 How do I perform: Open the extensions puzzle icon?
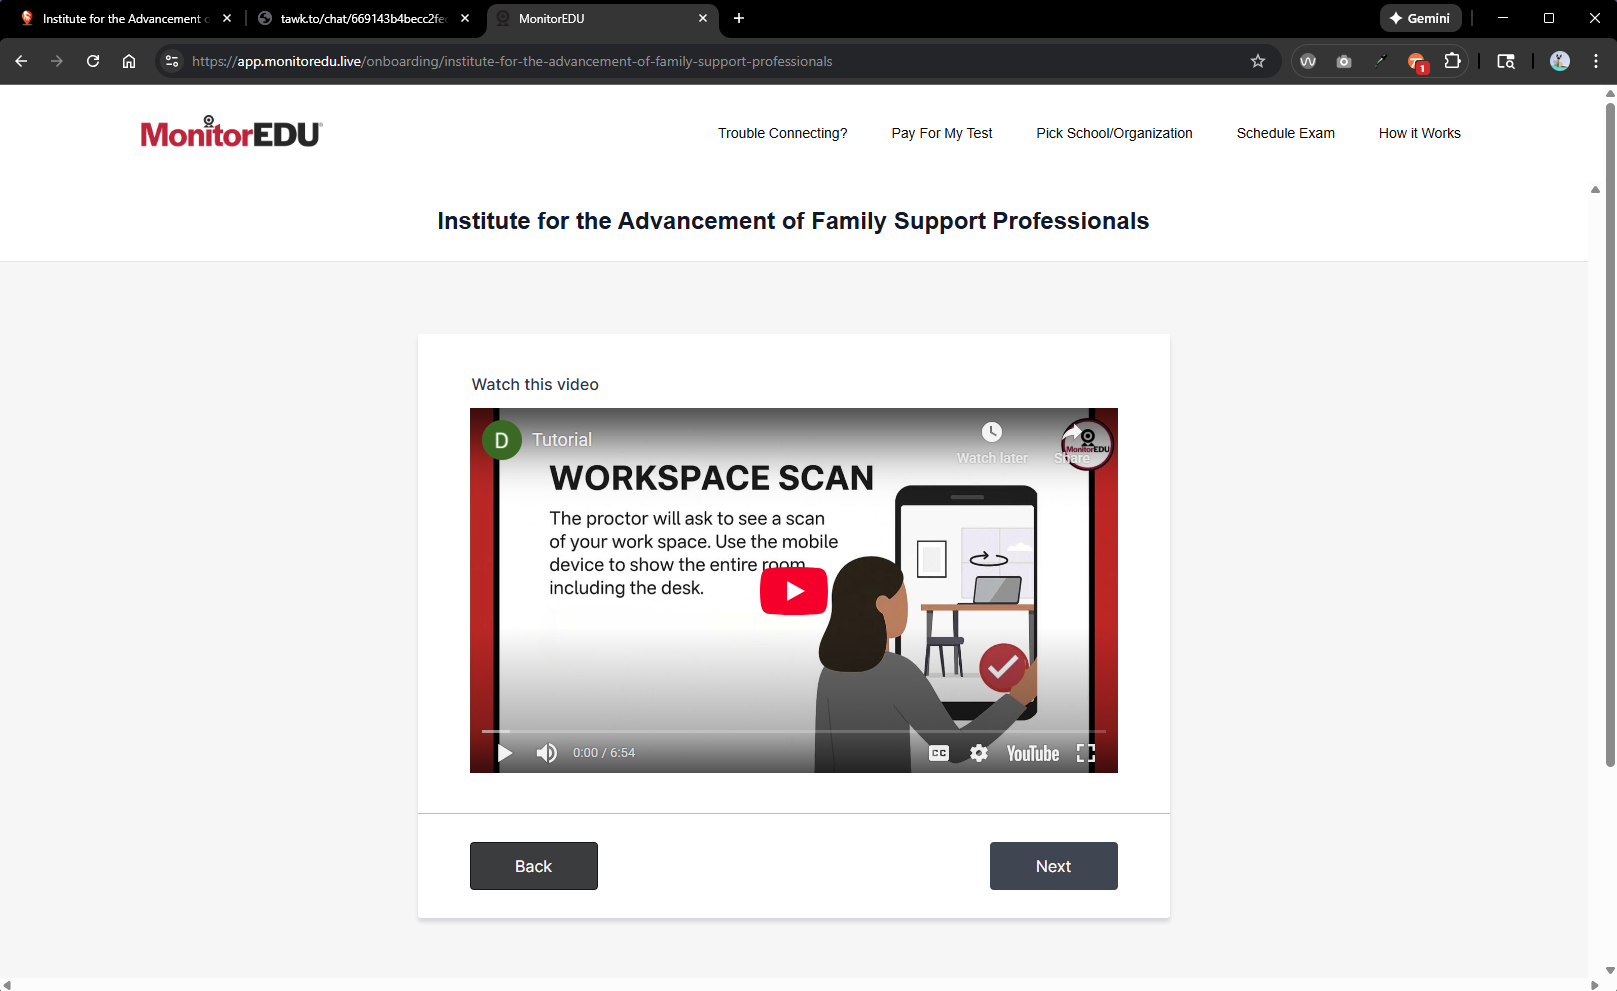tap(1453, 61)
